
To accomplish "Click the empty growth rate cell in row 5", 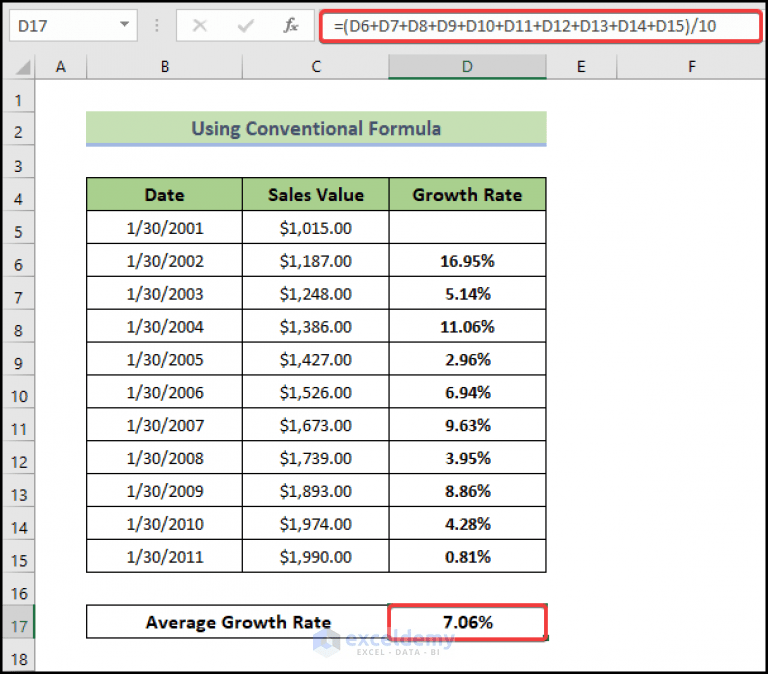I will point(467,228).
